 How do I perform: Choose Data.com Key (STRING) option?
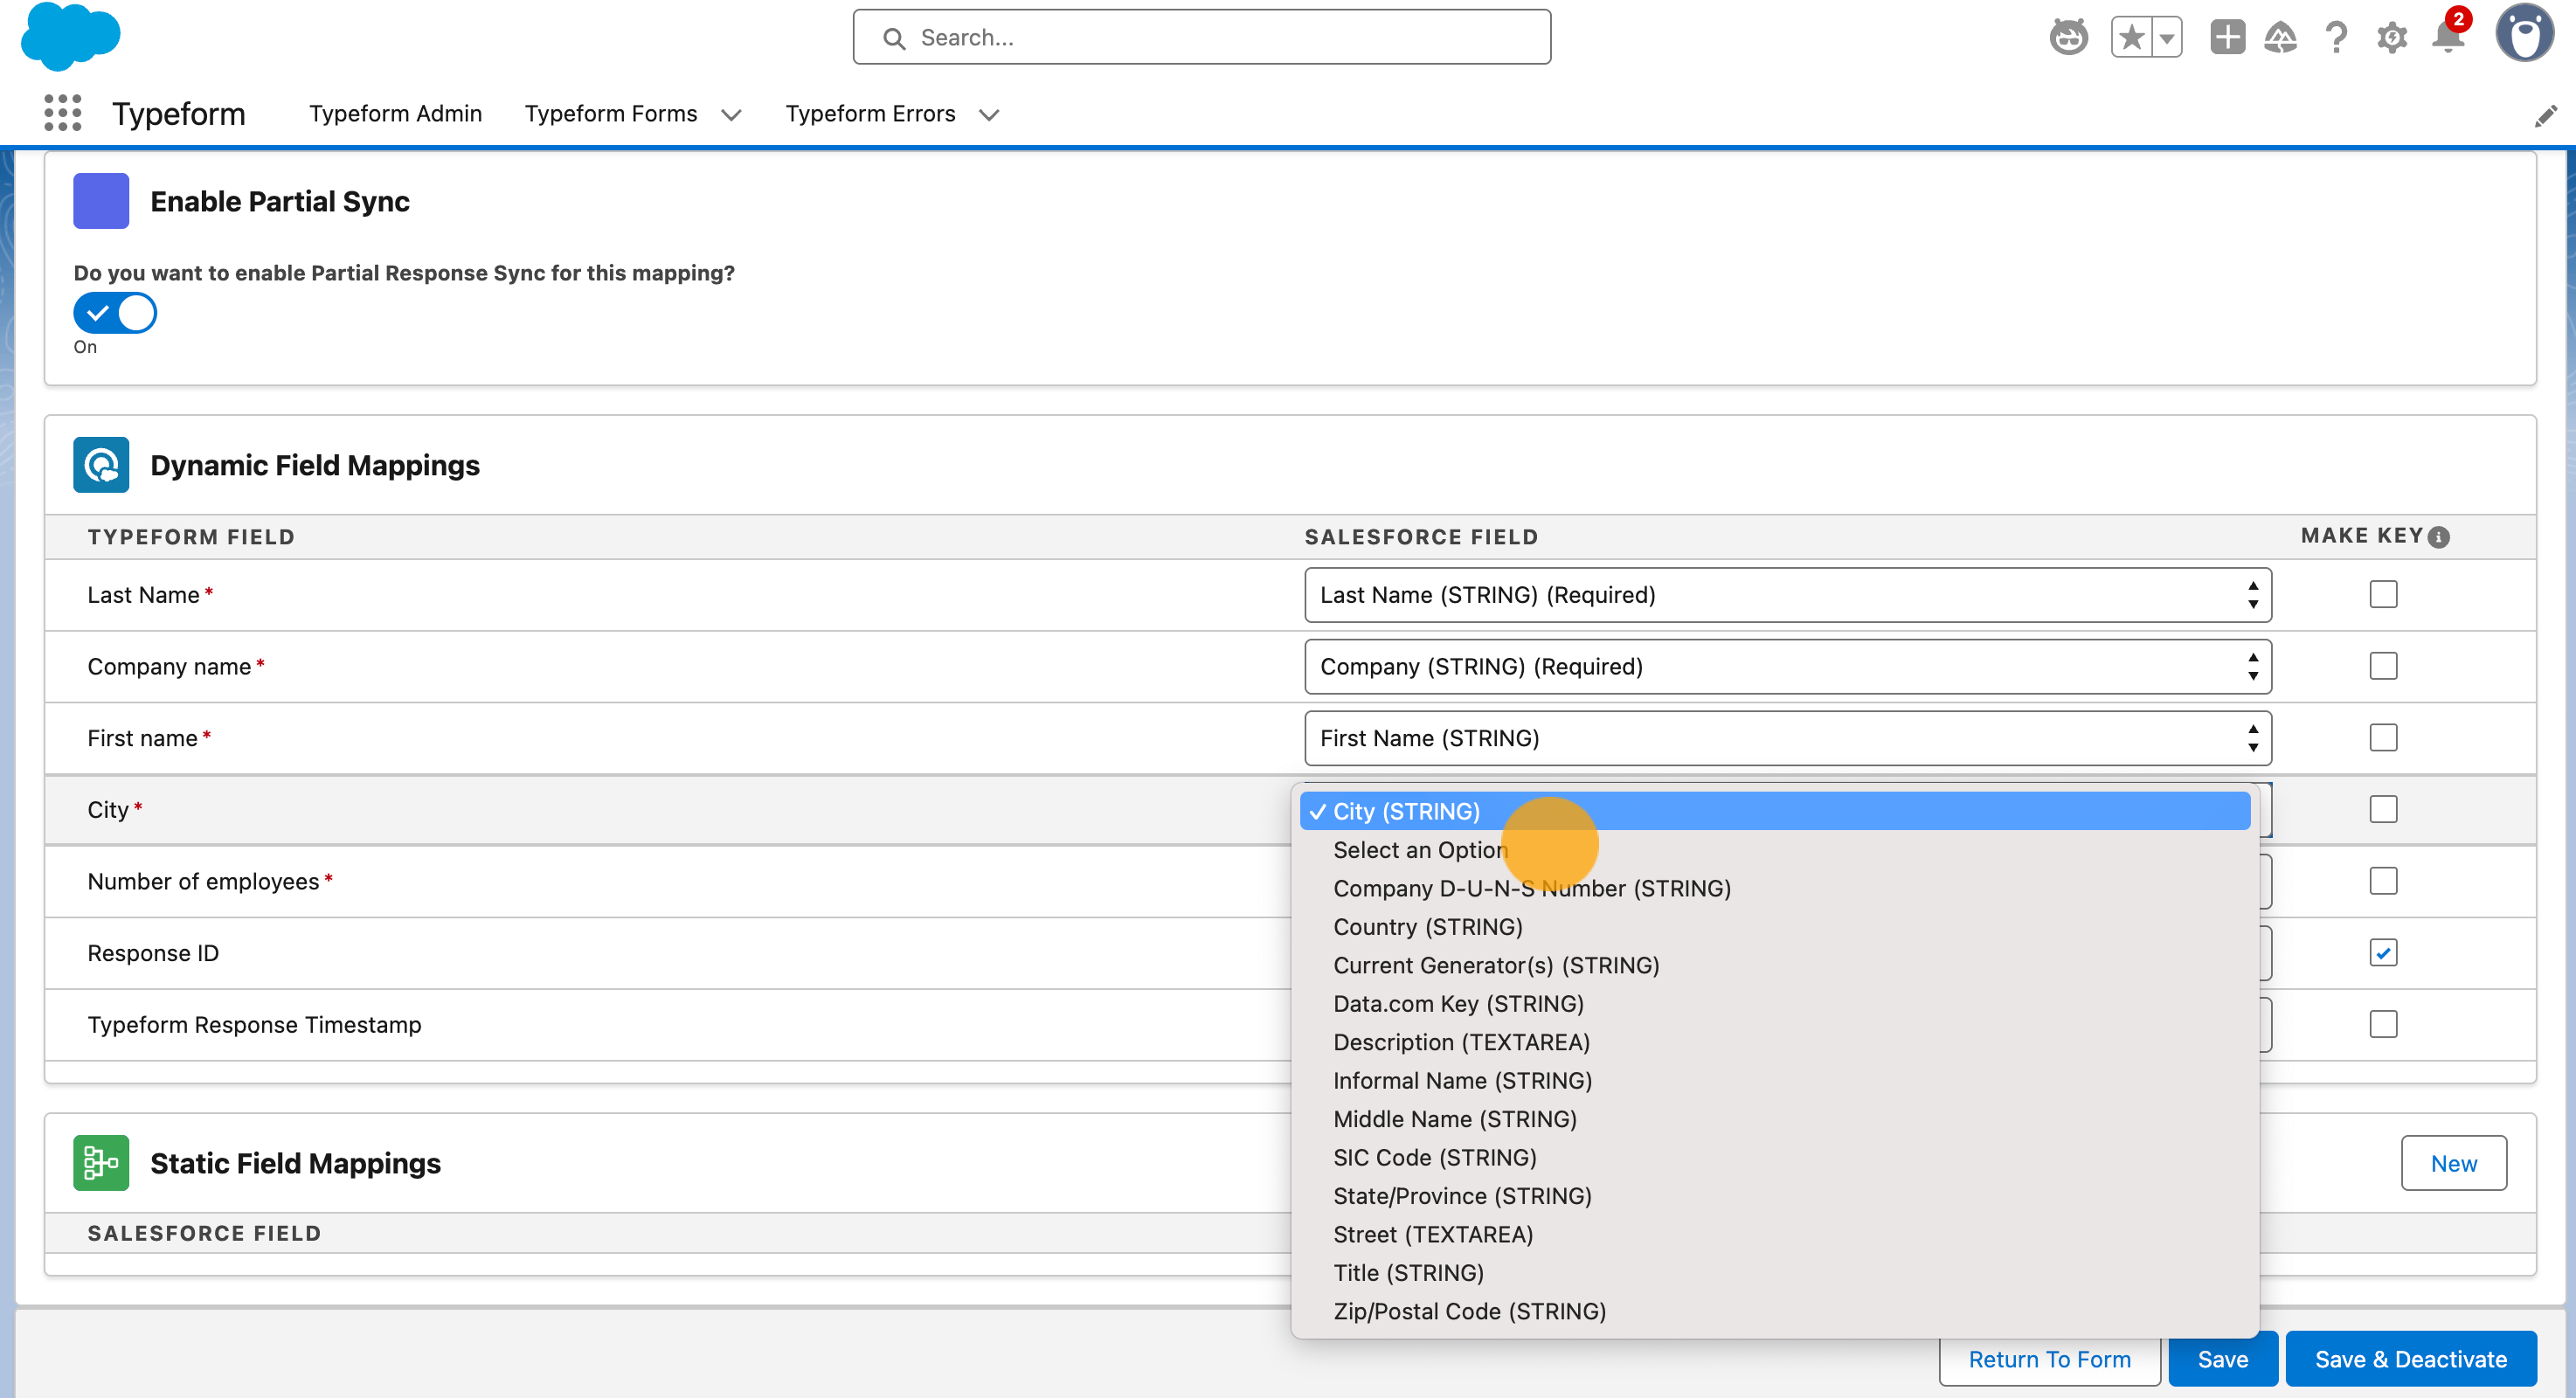coord(1775,1004)
